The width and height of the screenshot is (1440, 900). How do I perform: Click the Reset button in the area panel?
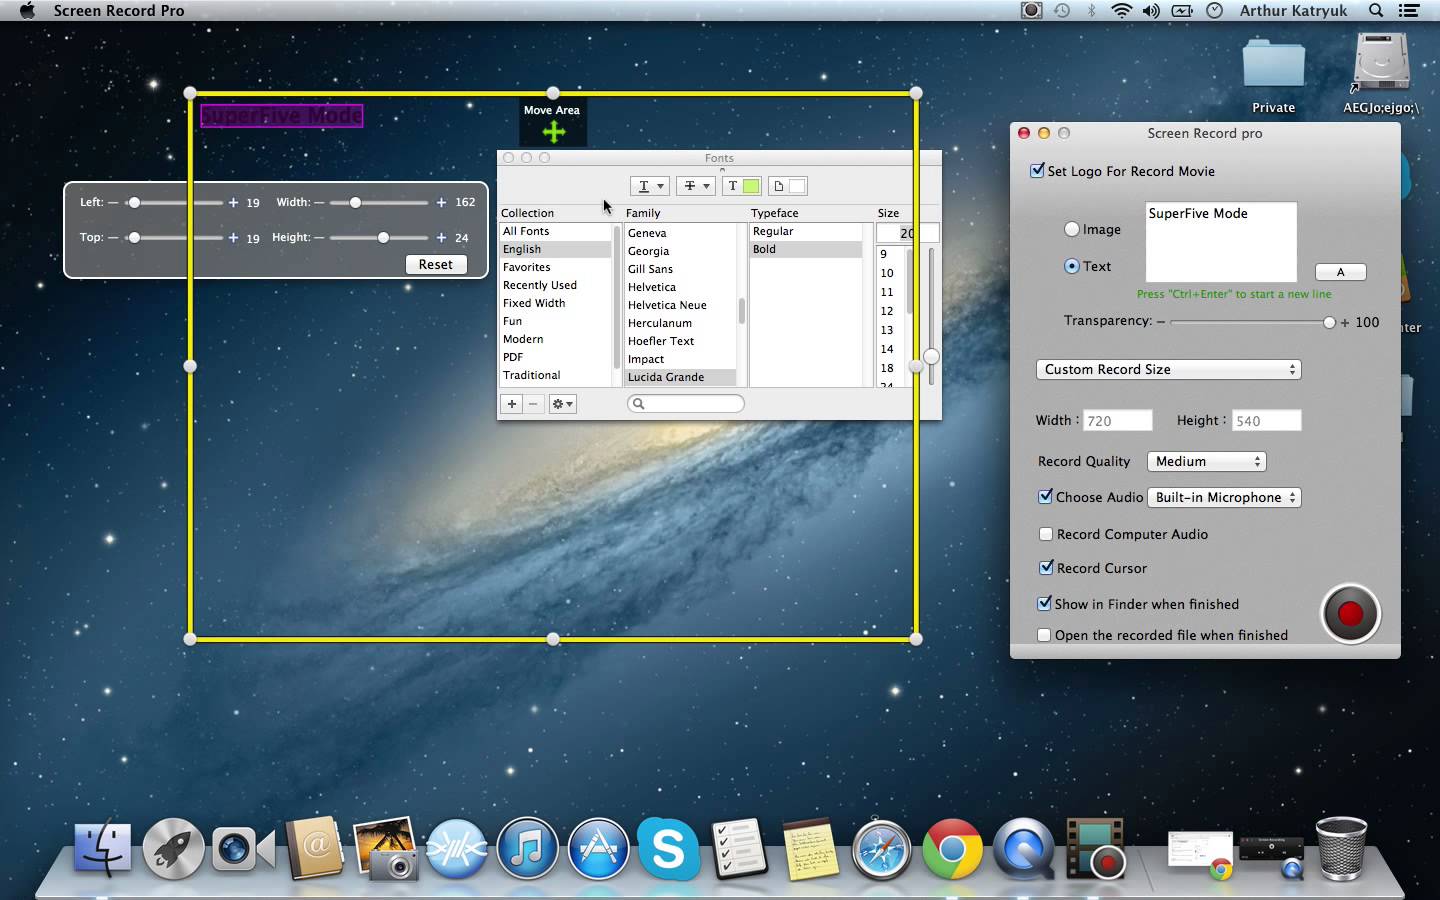click(x=436, y=264)
